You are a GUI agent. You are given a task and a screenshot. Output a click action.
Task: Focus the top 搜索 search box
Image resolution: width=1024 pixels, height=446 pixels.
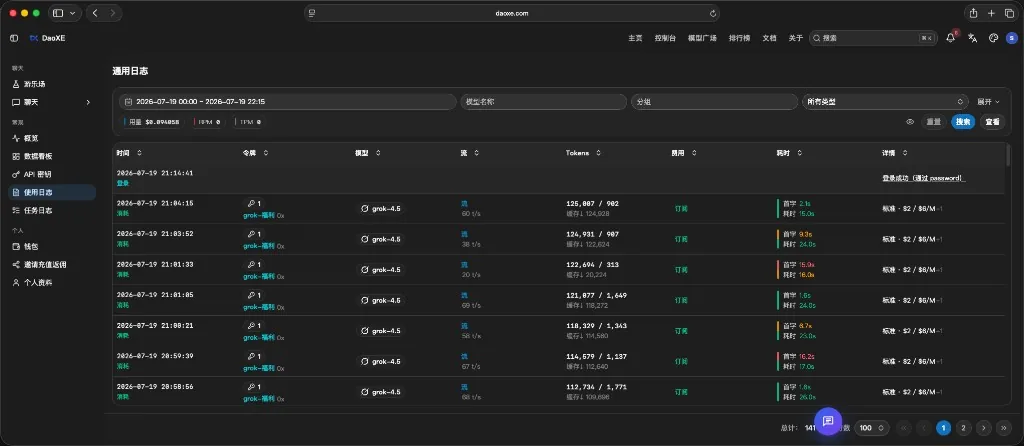[x=873, y=39]
